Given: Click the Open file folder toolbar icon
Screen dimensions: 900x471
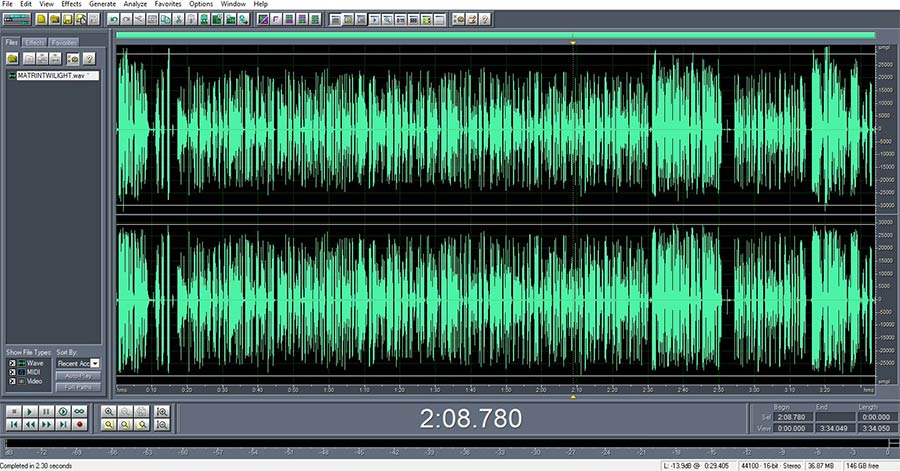Looking at the screenshot, I should 55,20.
